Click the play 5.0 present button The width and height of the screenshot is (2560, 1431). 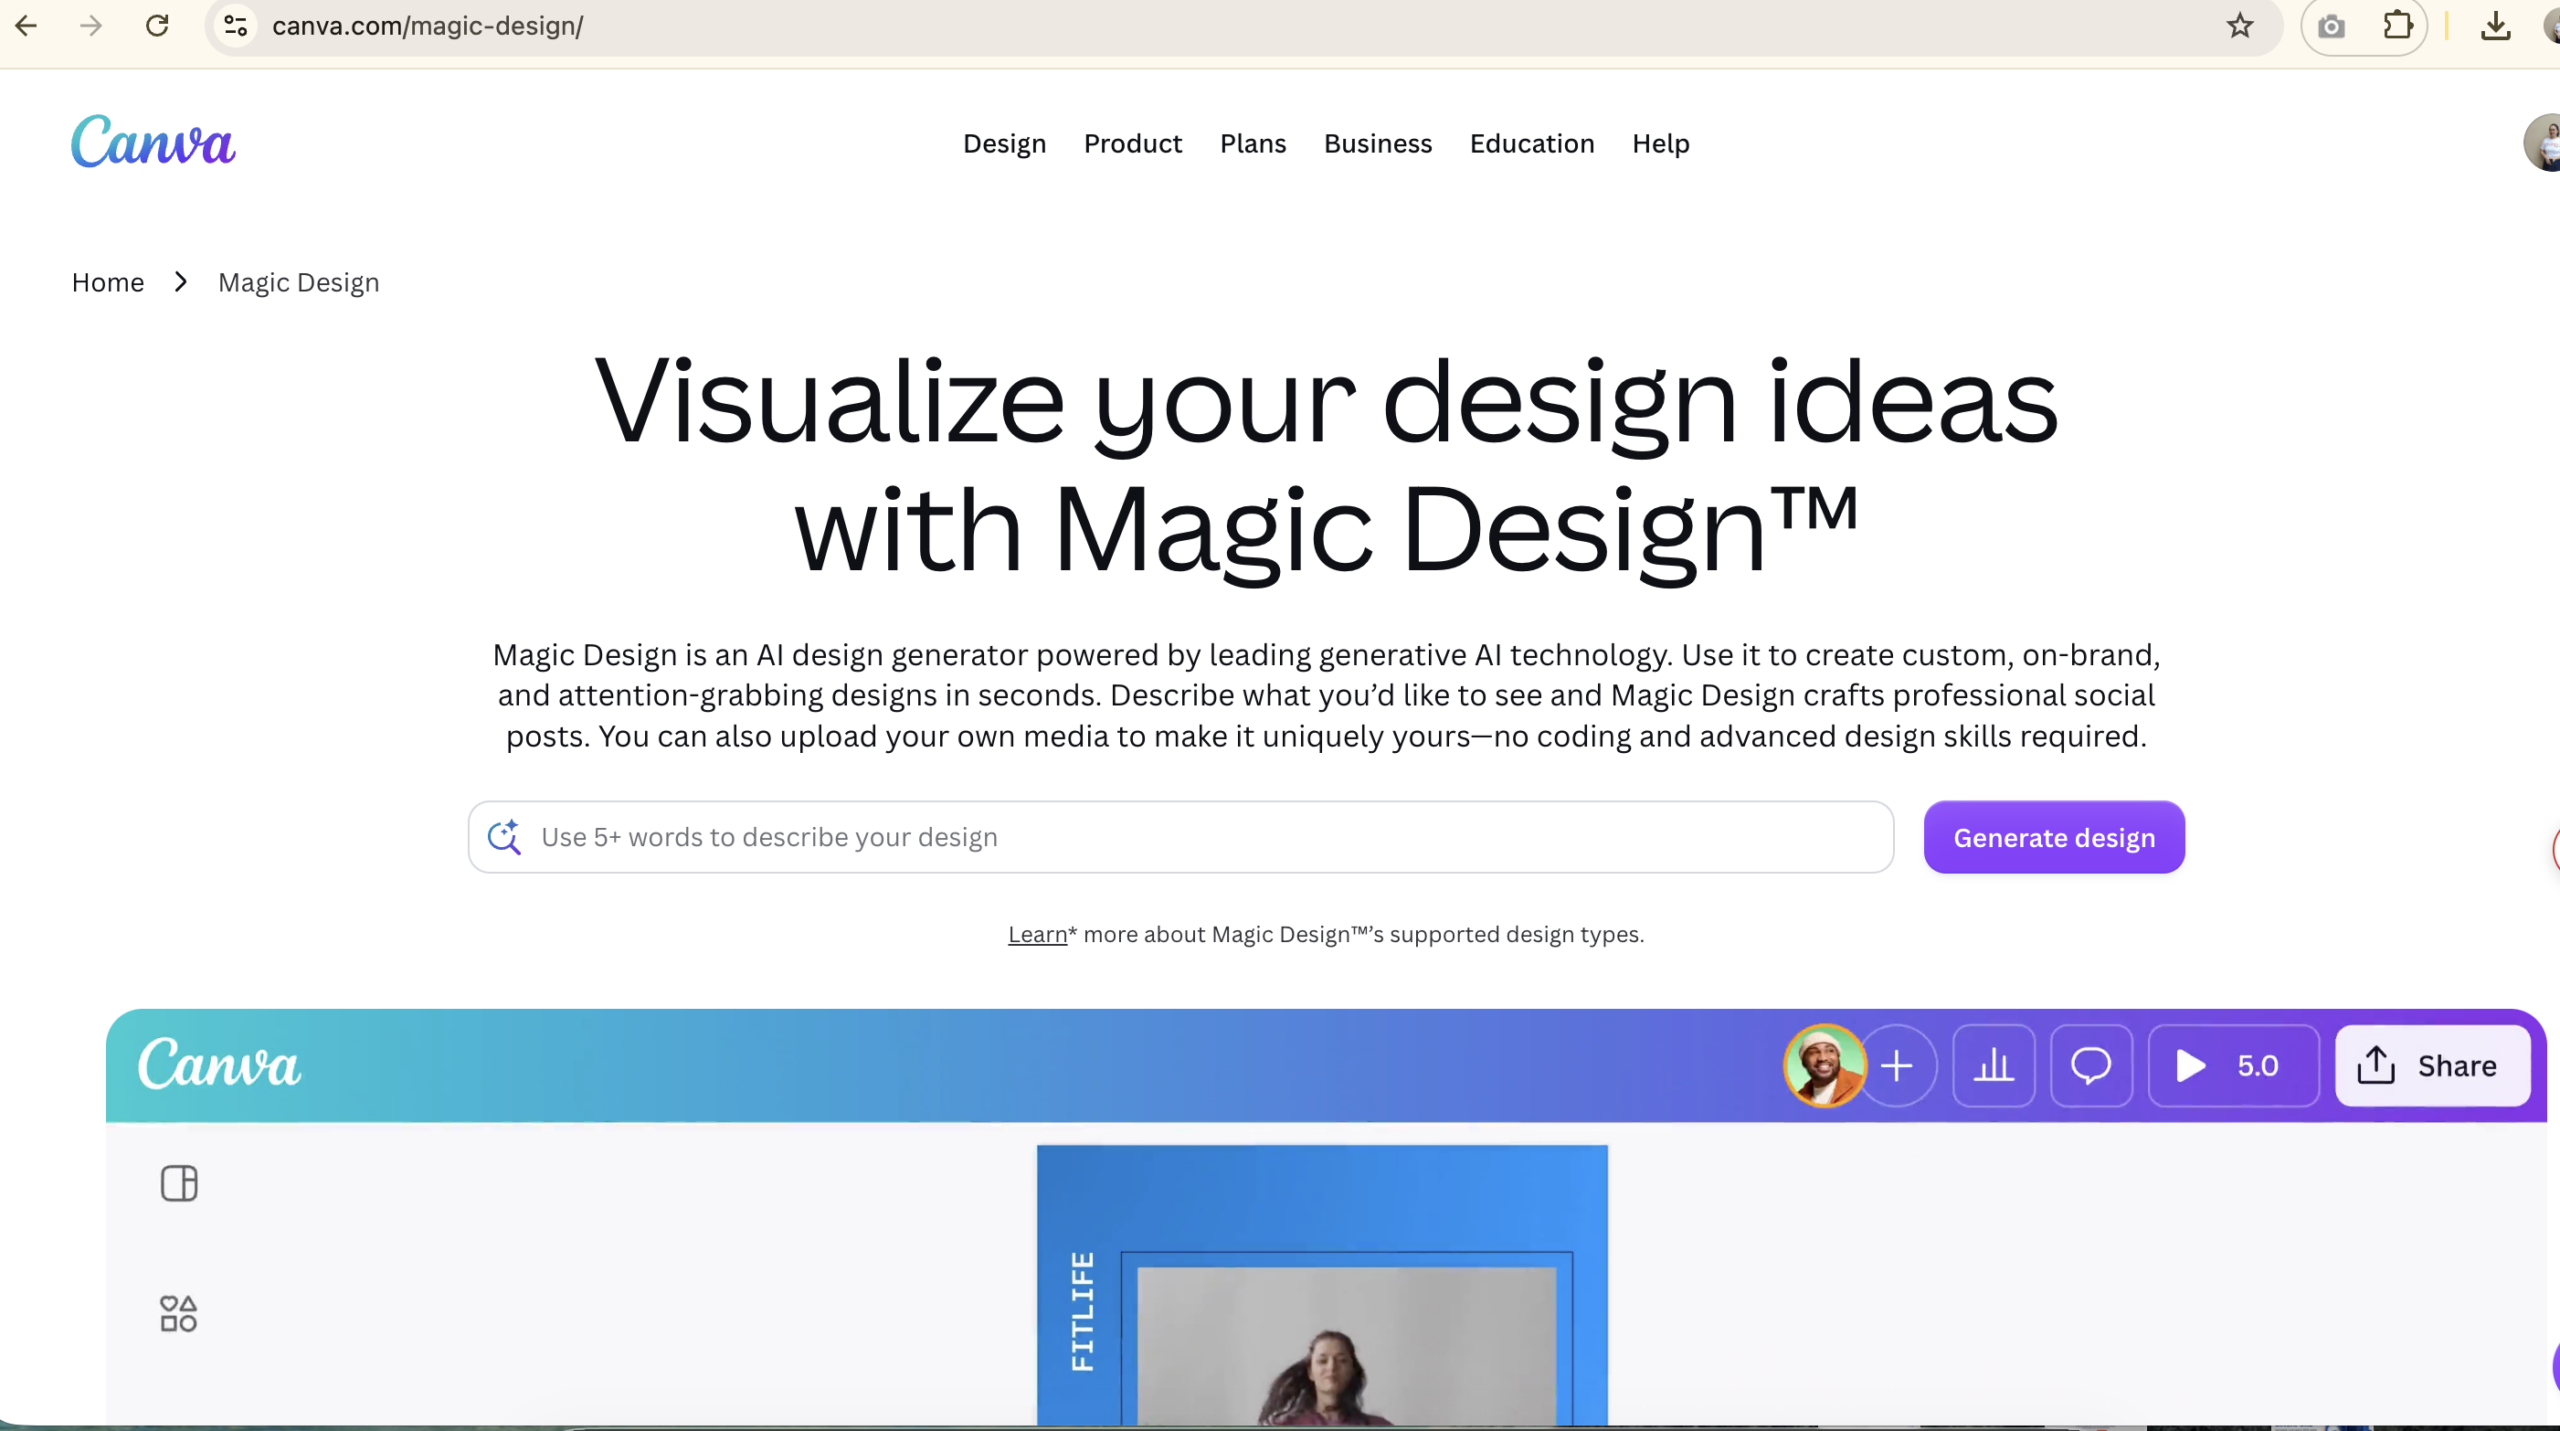tap(2232, 1066)
